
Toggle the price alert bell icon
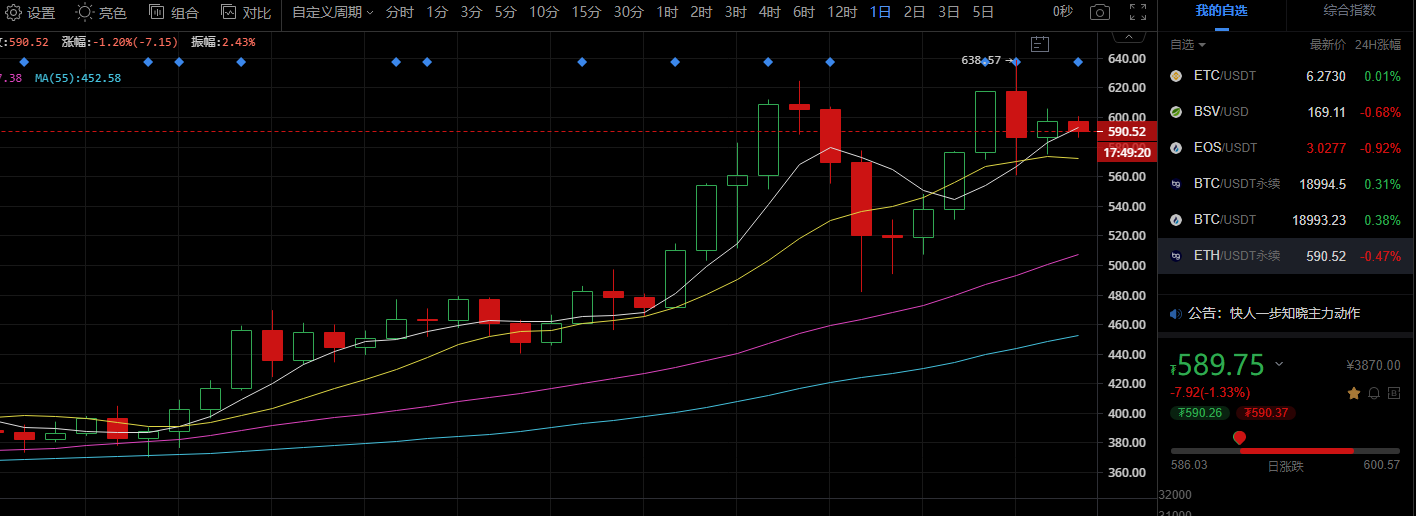point(1374,393)
